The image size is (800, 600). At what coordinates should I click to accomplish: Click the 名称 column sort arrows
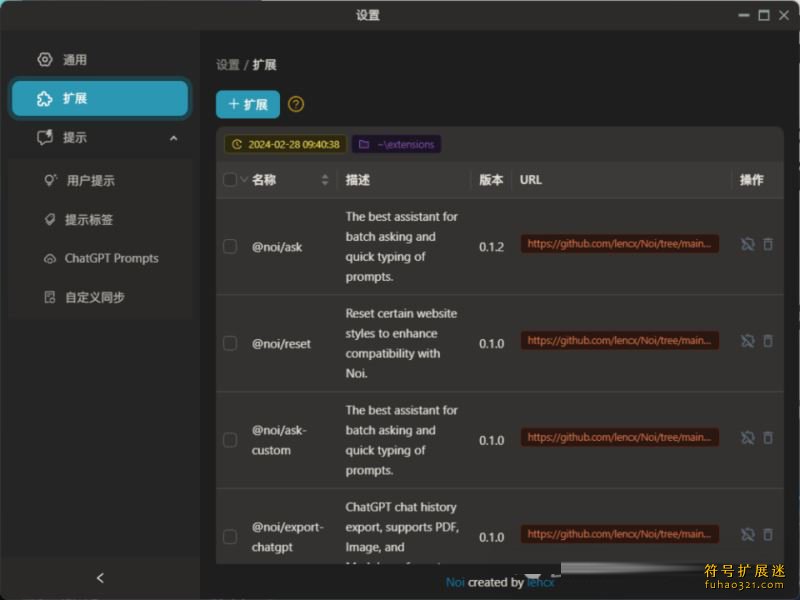tap(325, 180)
